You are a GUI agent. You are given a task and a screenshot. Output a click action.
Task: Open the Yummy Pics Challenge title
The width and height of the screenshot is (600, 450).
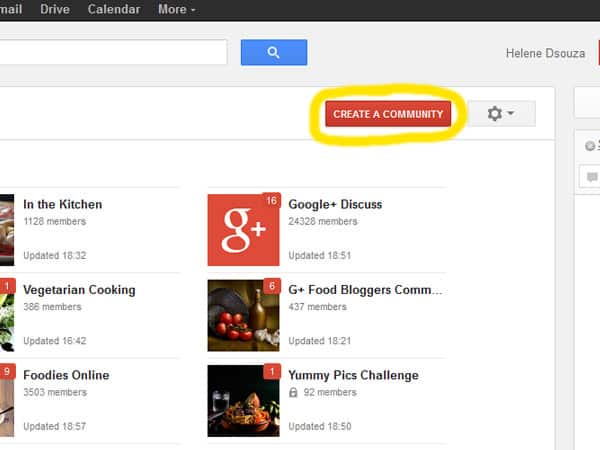353,375
